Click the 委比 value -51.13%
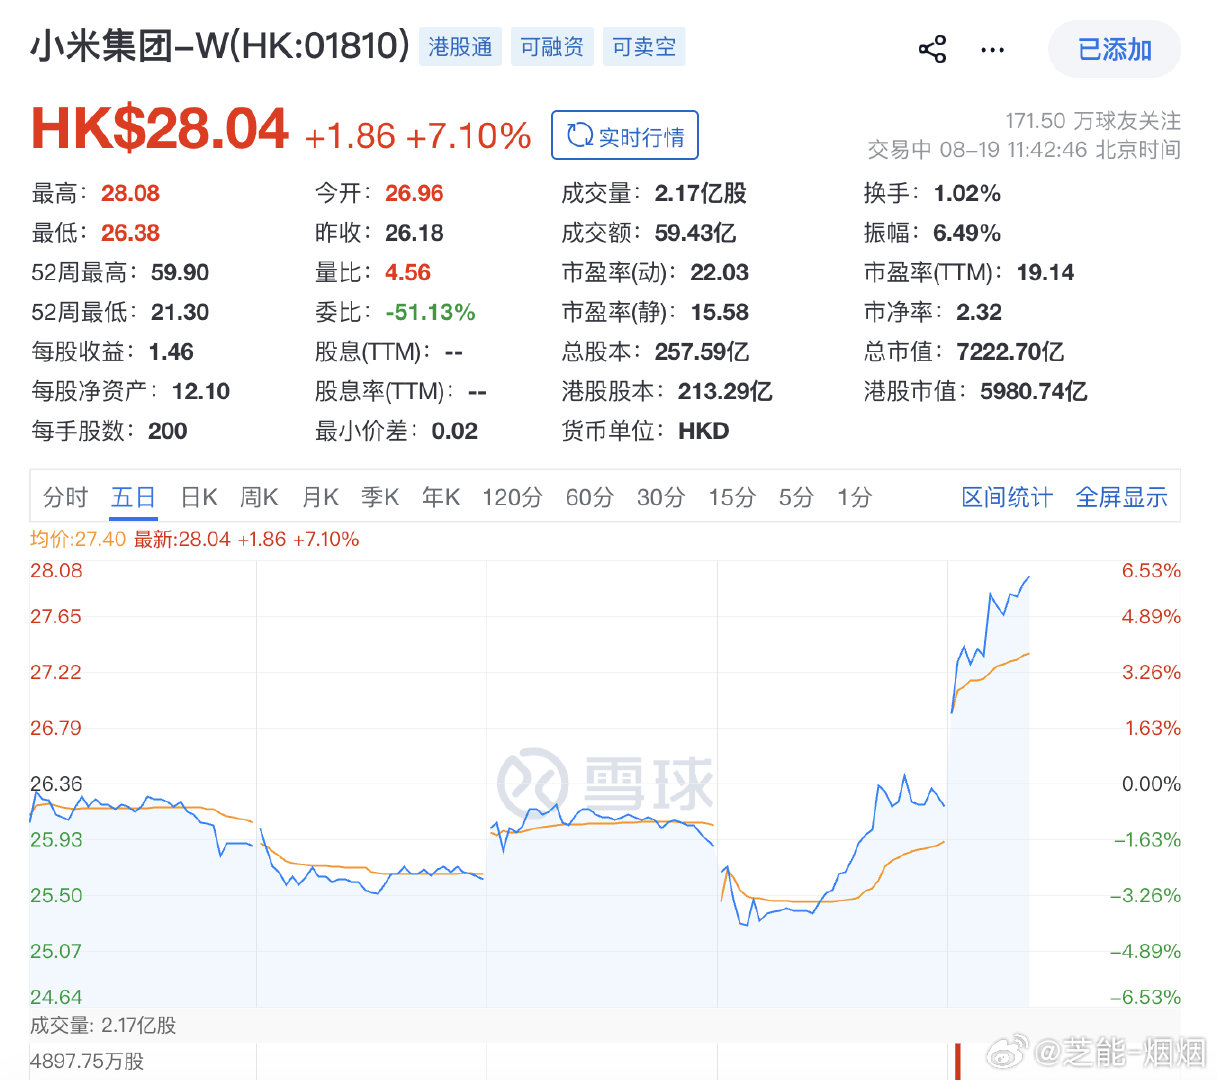 click(430, 312)
